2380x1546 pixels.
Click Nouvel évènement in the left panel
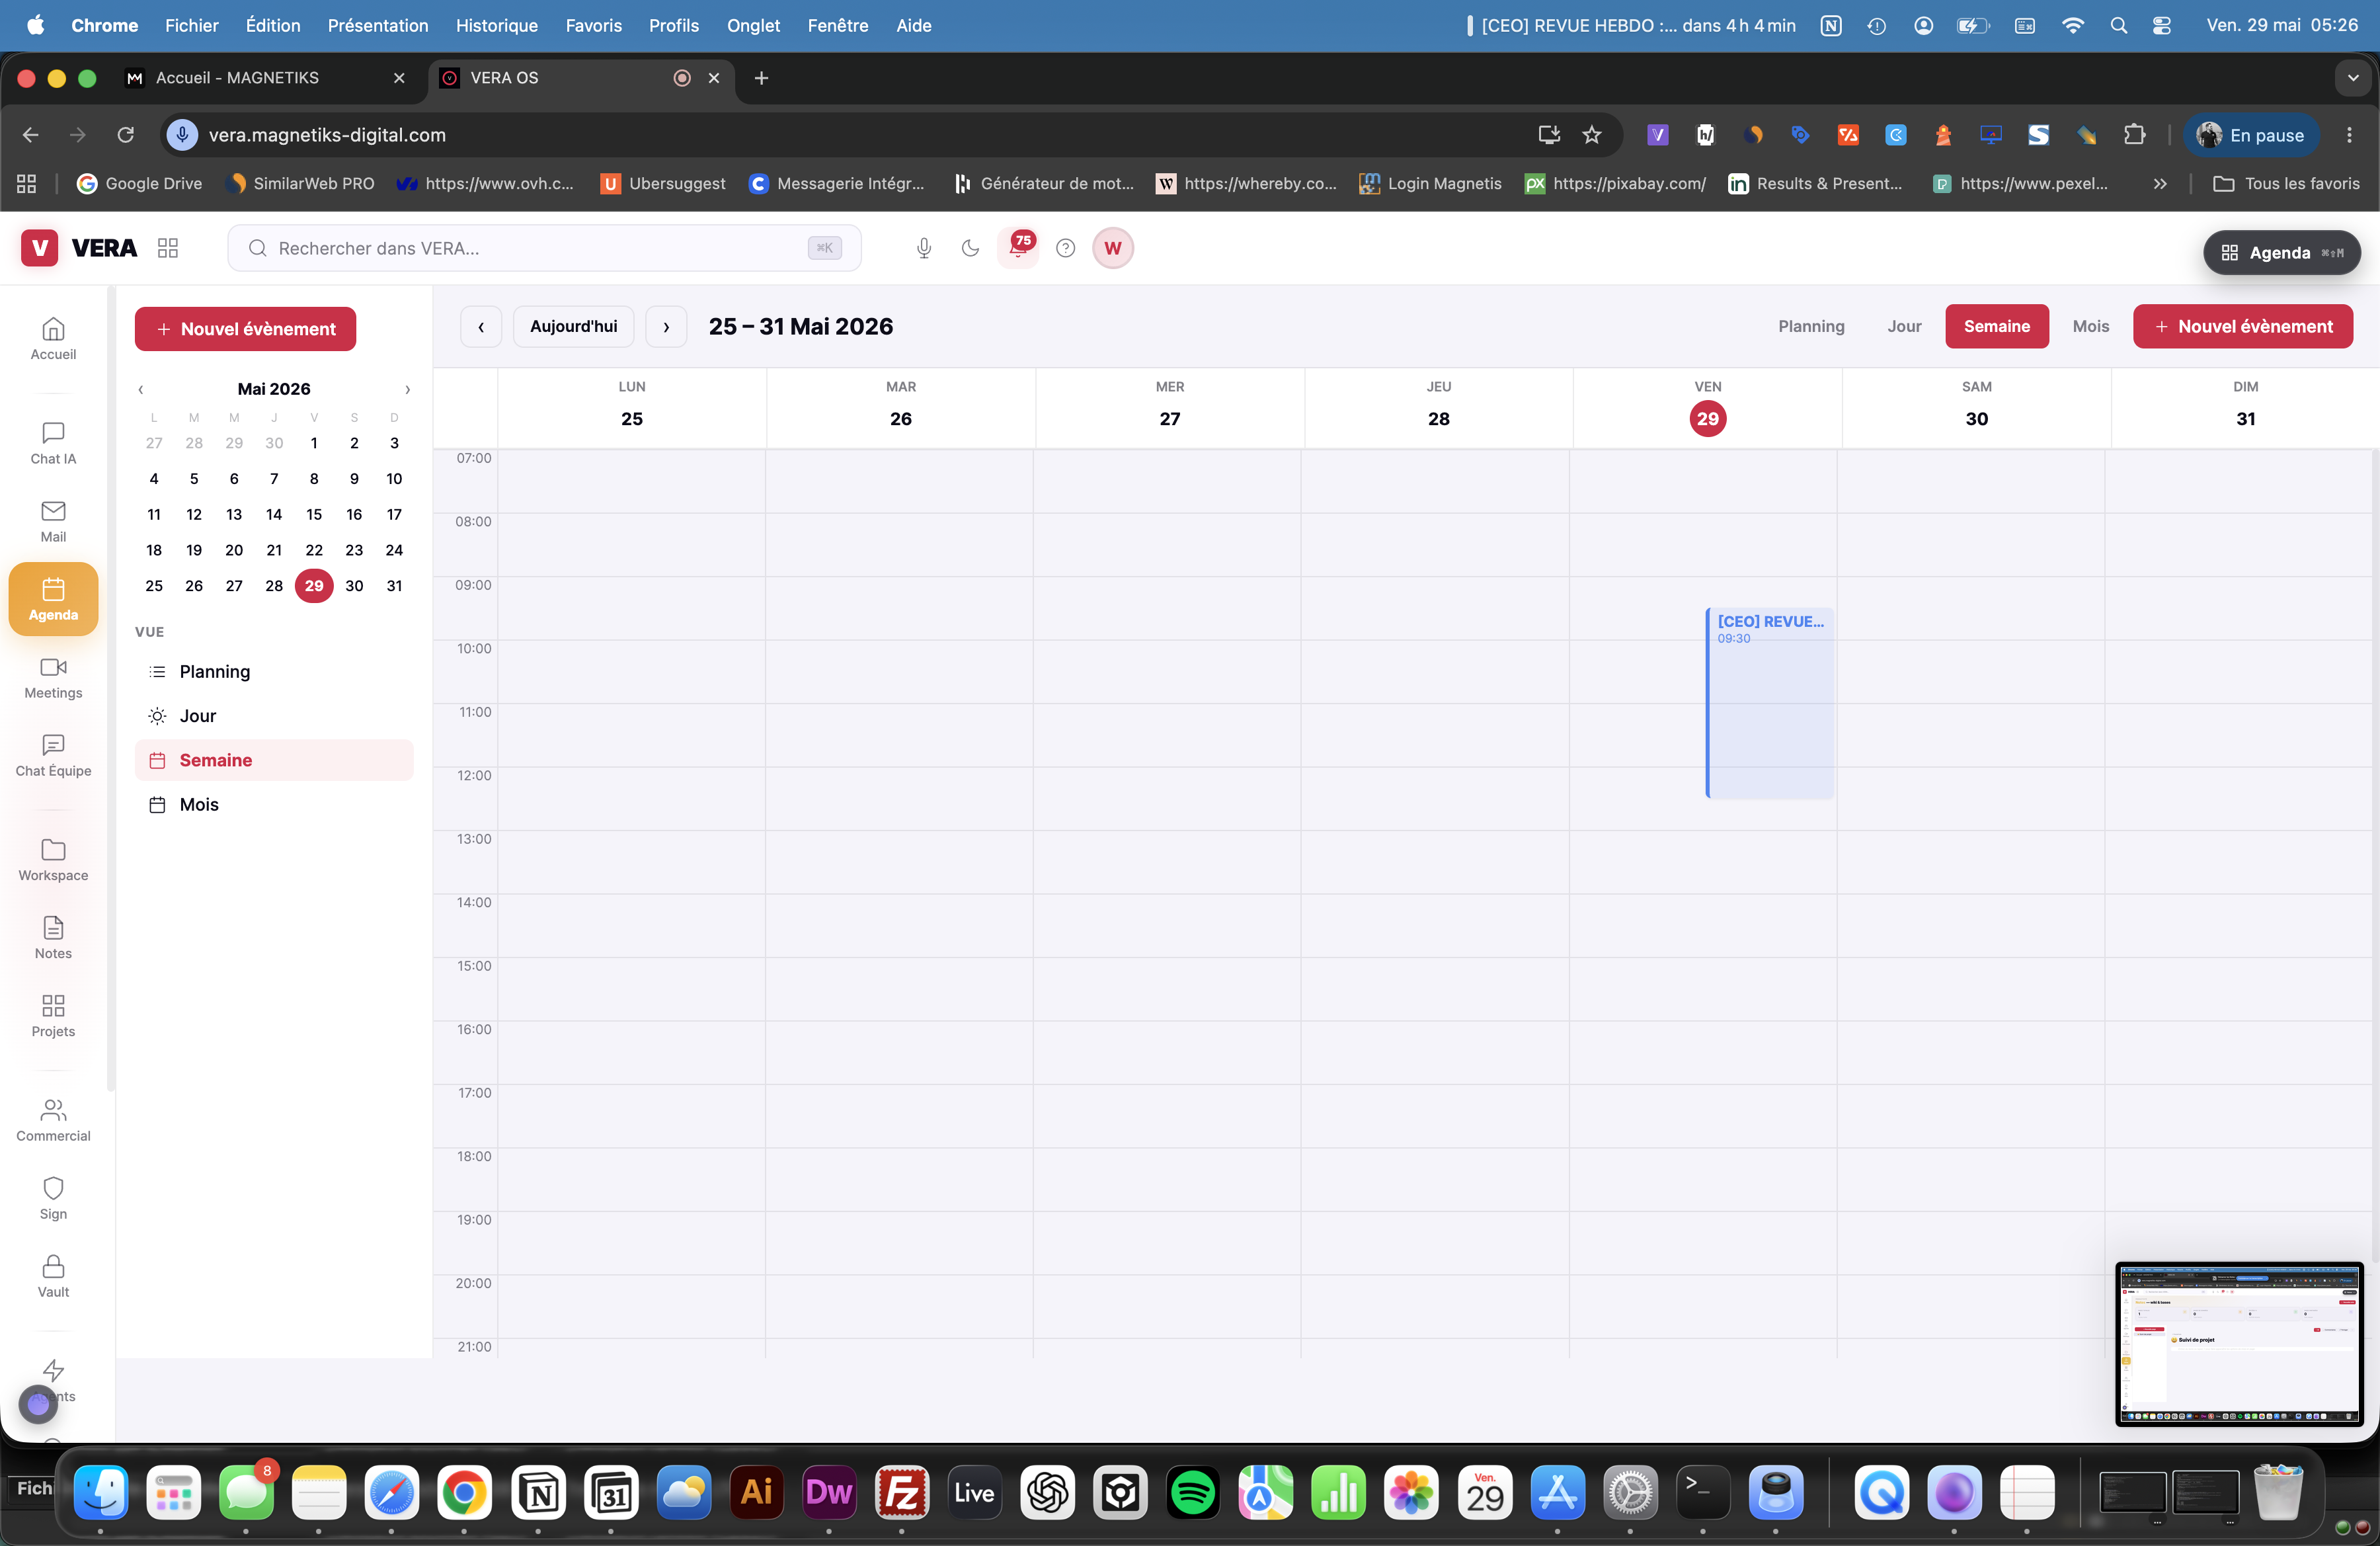(x=245, y=329)
